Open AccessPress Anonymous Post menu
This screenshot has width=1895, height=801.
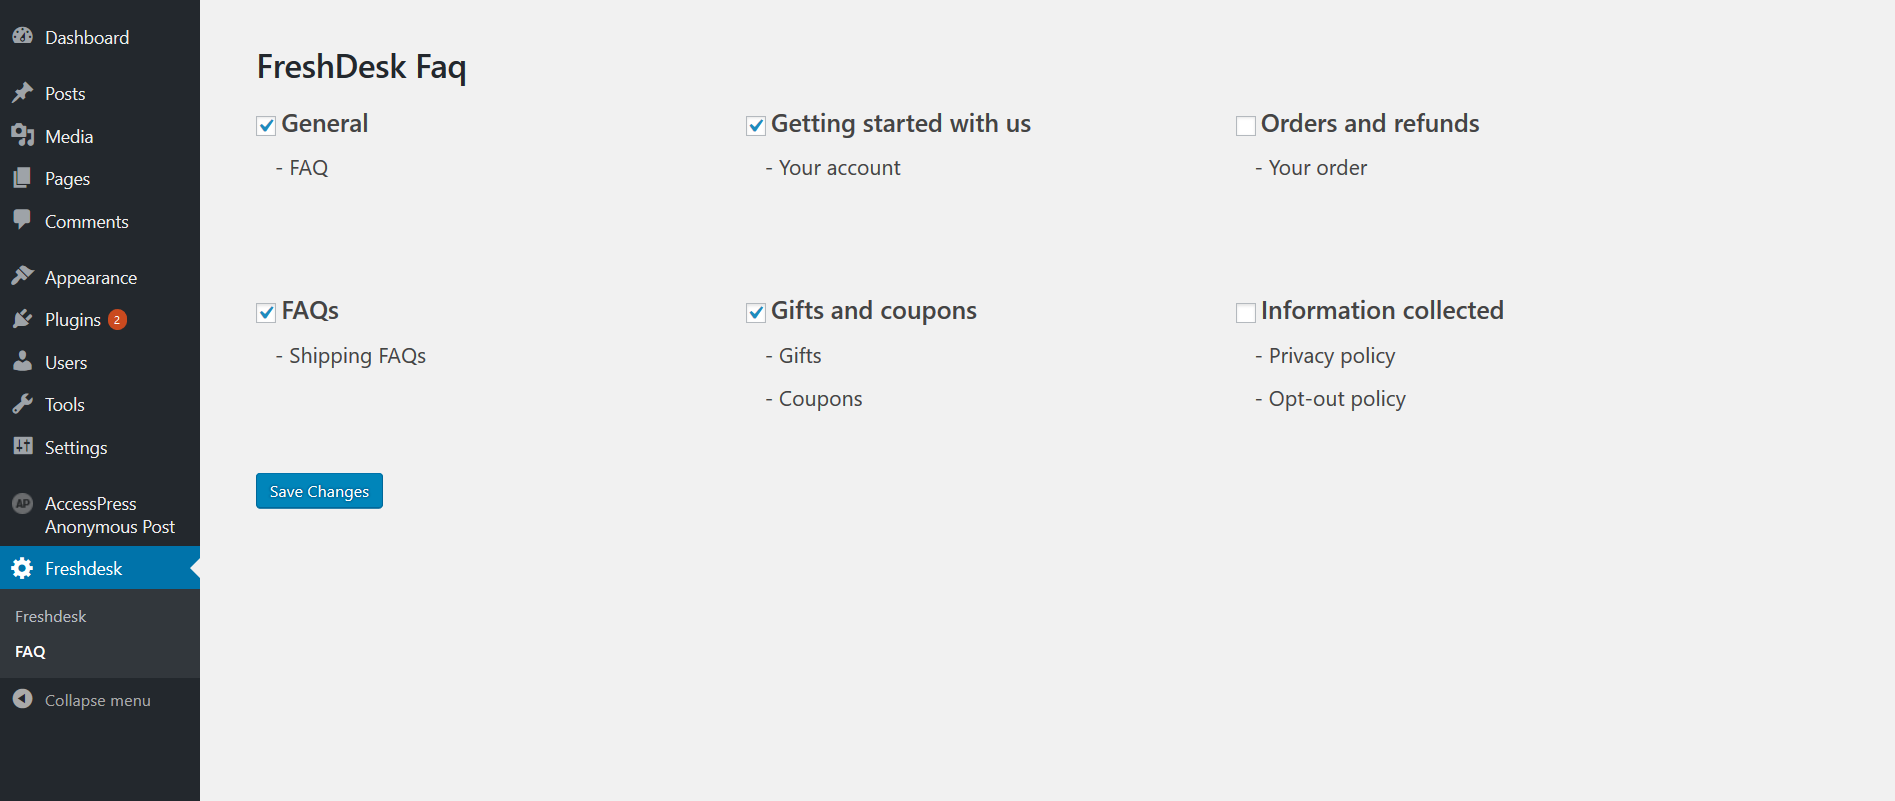point(109,515)
